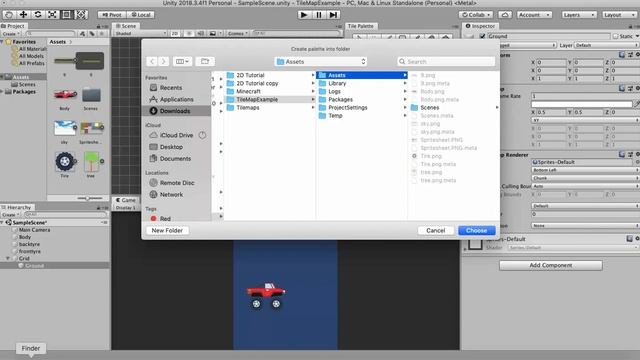Click the Choose button
The height and width of the screenshot is (360, 640).
tap(476, 231)
